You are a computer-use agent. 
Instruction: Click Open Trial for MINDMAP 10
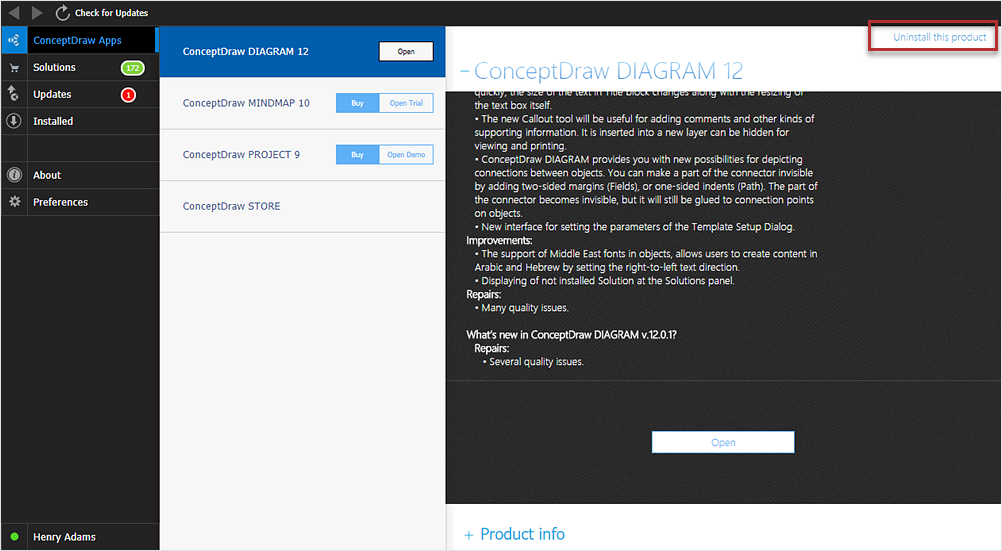click(406, 103)
